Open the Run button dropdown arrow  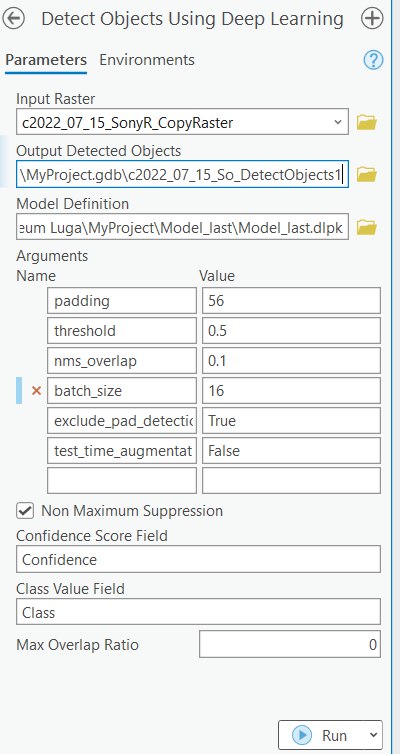point(372,735)
